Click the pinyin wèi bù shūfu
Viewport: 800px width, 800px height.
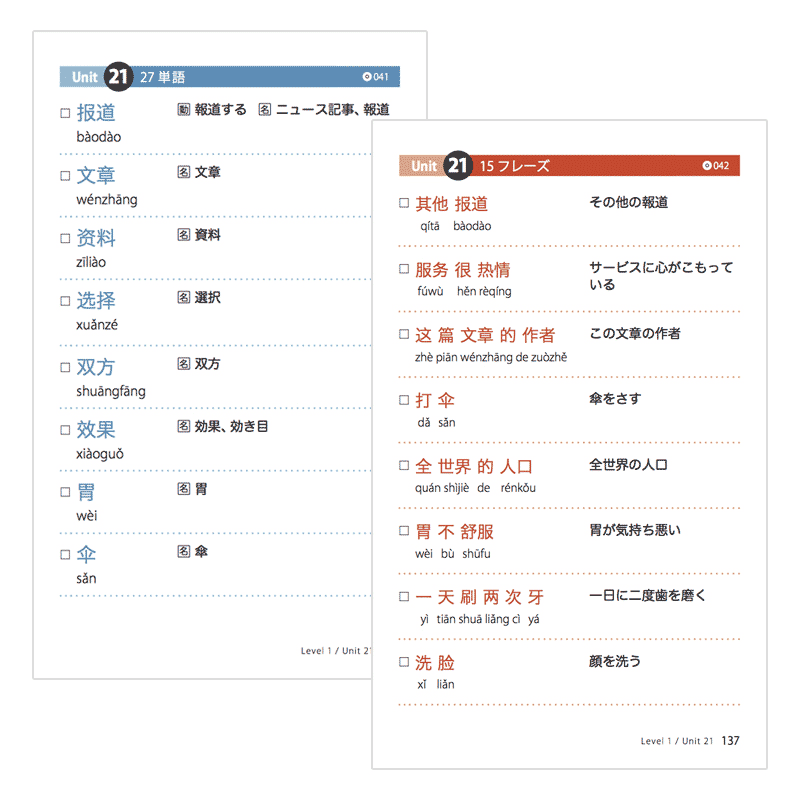[x=453, y=554]
